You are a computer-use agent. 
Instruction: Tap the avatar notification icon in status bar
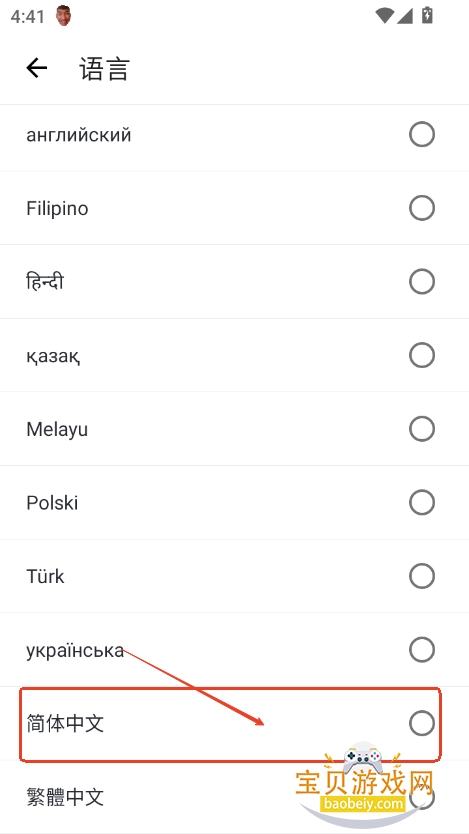click(x=64, y=16)
